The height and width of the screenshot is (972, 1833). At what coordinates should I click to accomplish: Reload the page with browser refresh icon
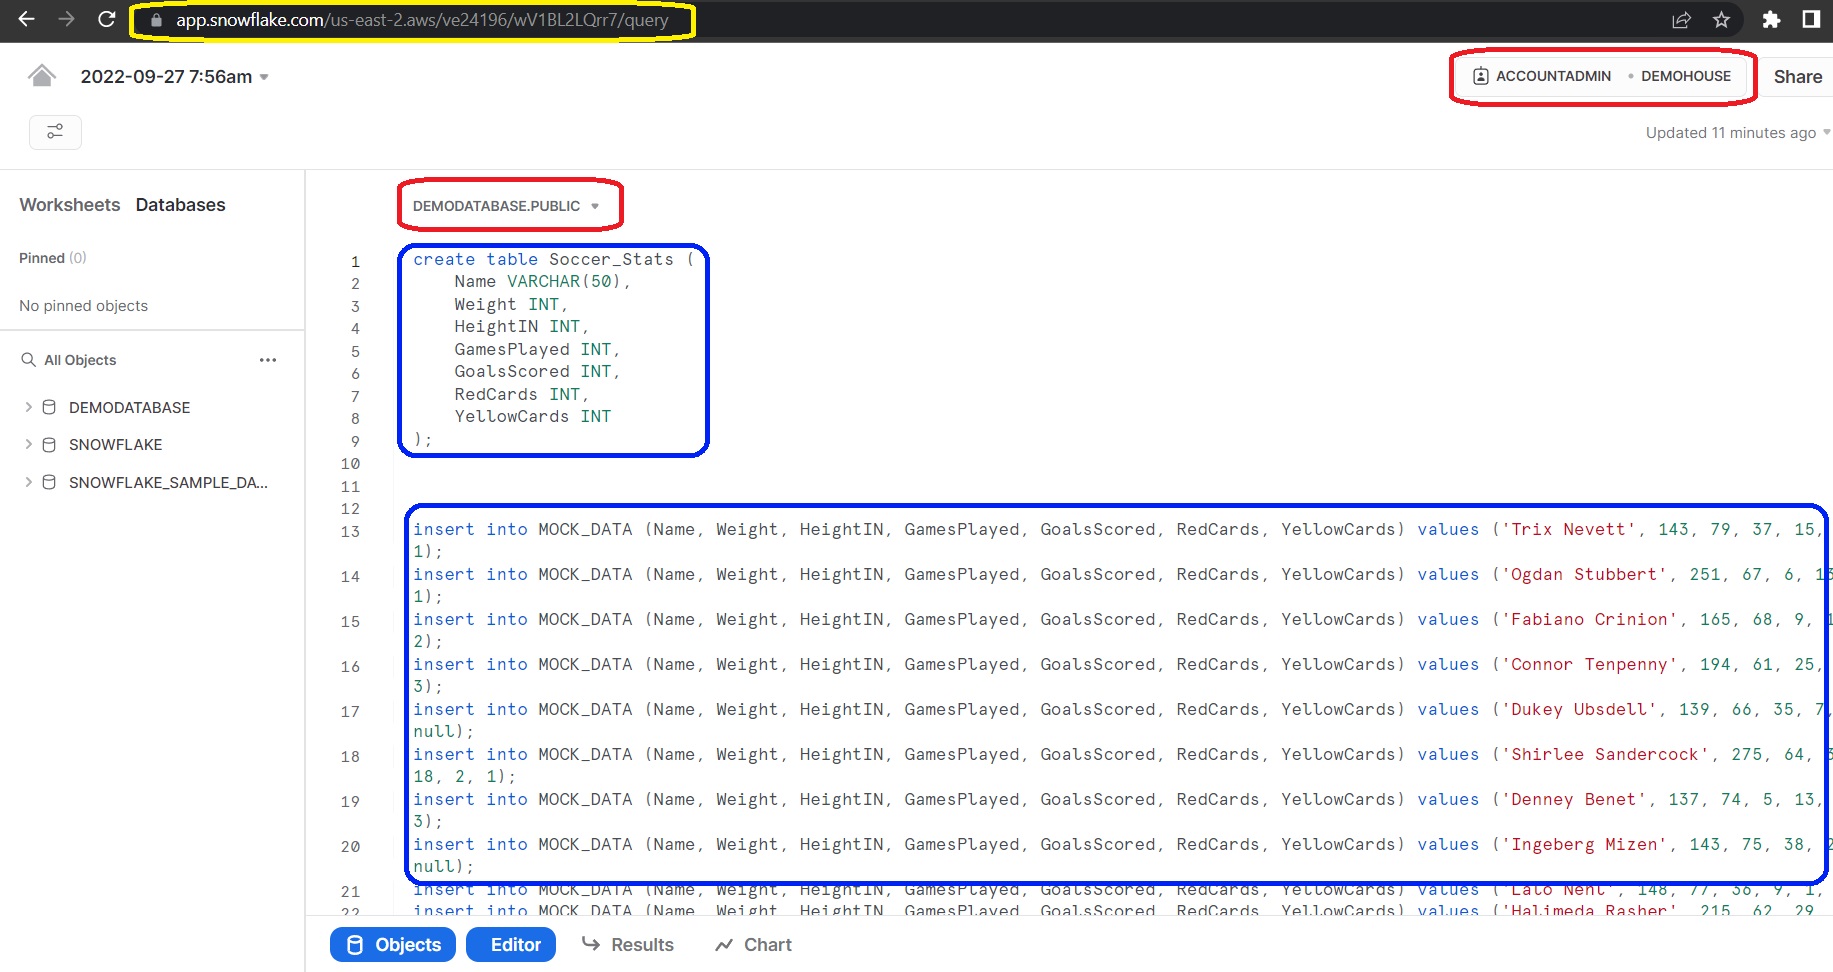point(106,19)
